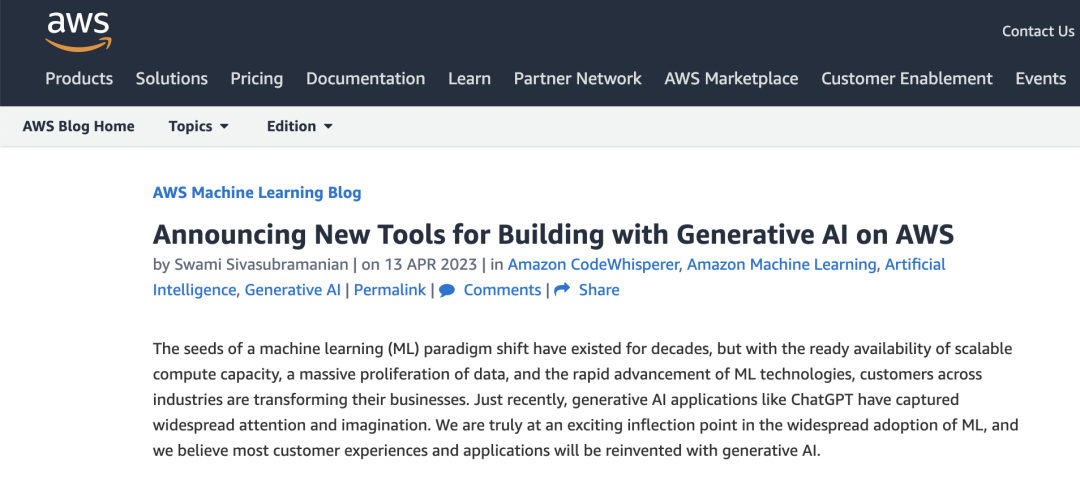Click the Amazon CodeWhisperer category link
Screen dimensions: 1080x483
click(594, 264)
